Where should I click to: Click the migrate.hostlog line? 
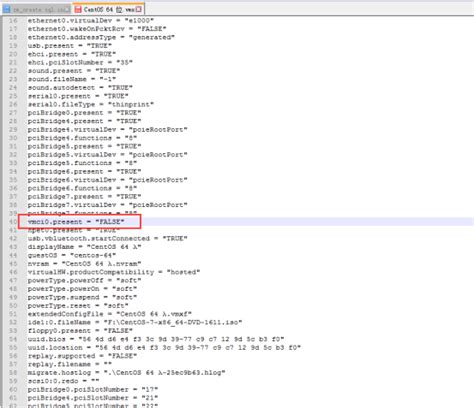[127, 373]
